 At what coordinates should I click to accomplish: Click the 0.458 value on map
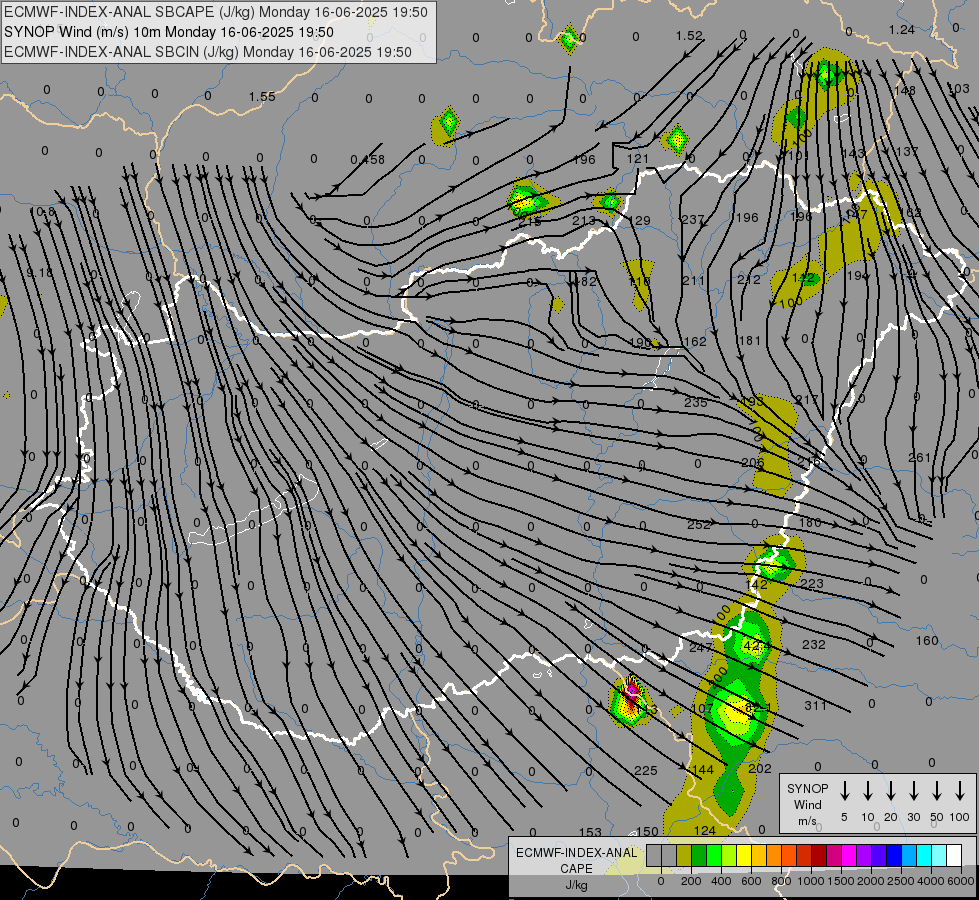pos(368,160)
